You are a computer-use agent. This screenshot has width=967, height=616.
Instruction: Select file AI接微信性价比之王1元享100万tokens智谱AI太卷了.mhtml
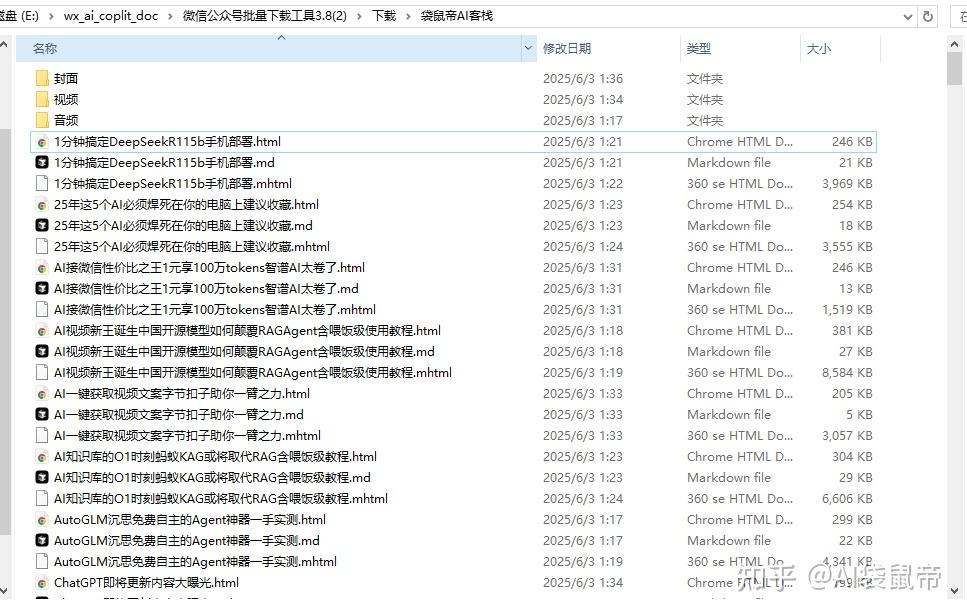[x=215, y=310]
